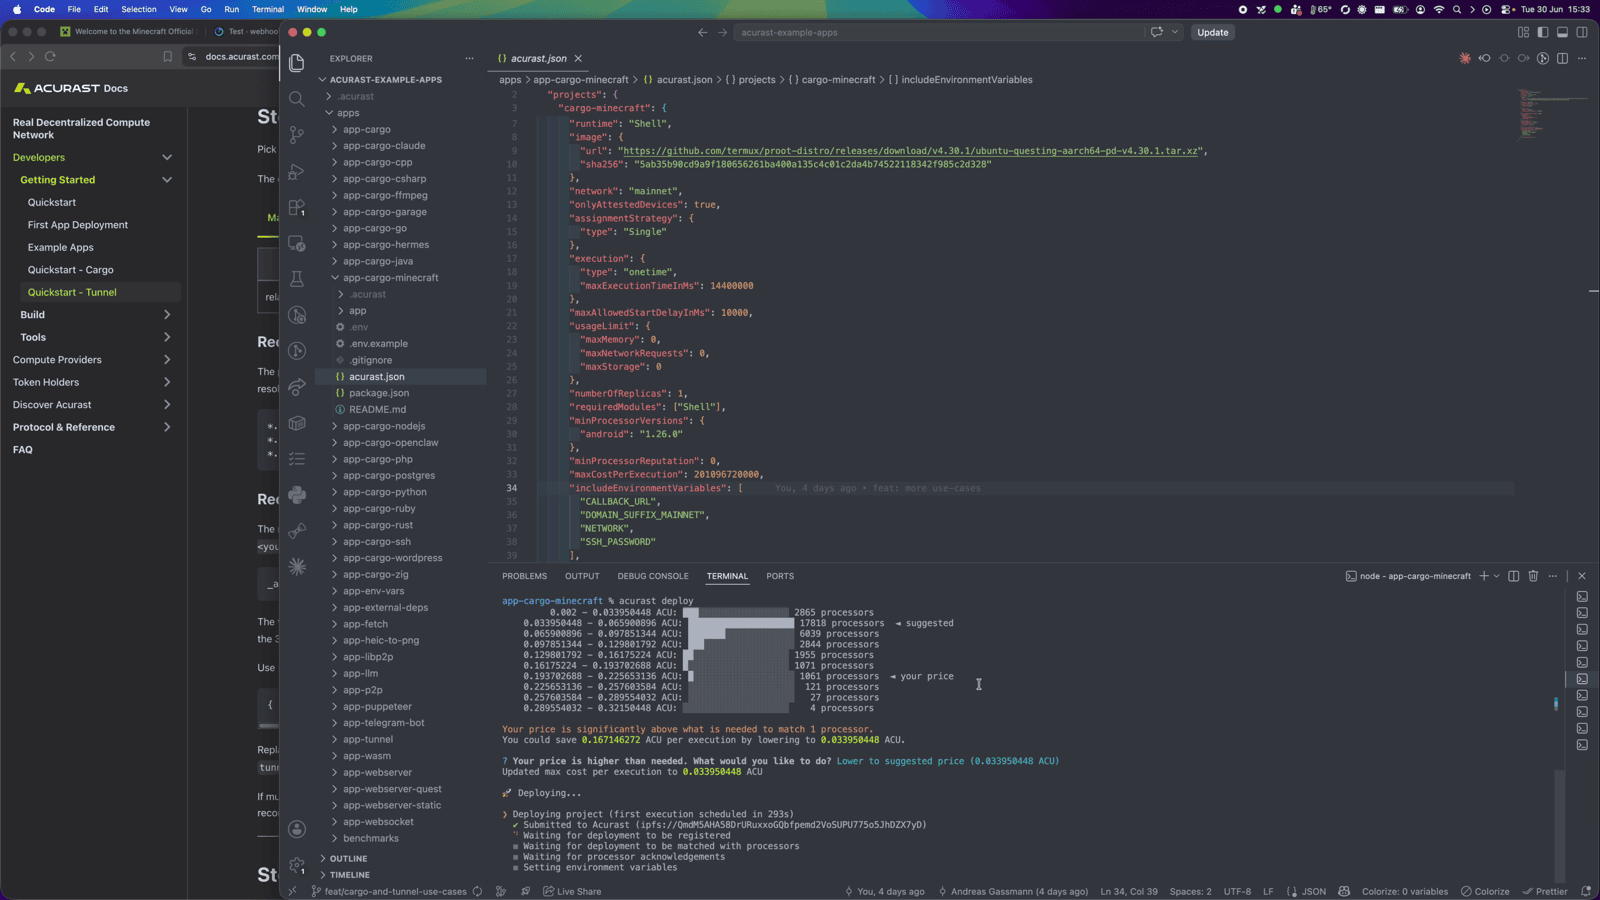Open the Explorer view in activity bar
Image resolution: width=1600 pixels, height=900 pixels.
[297, 63]
